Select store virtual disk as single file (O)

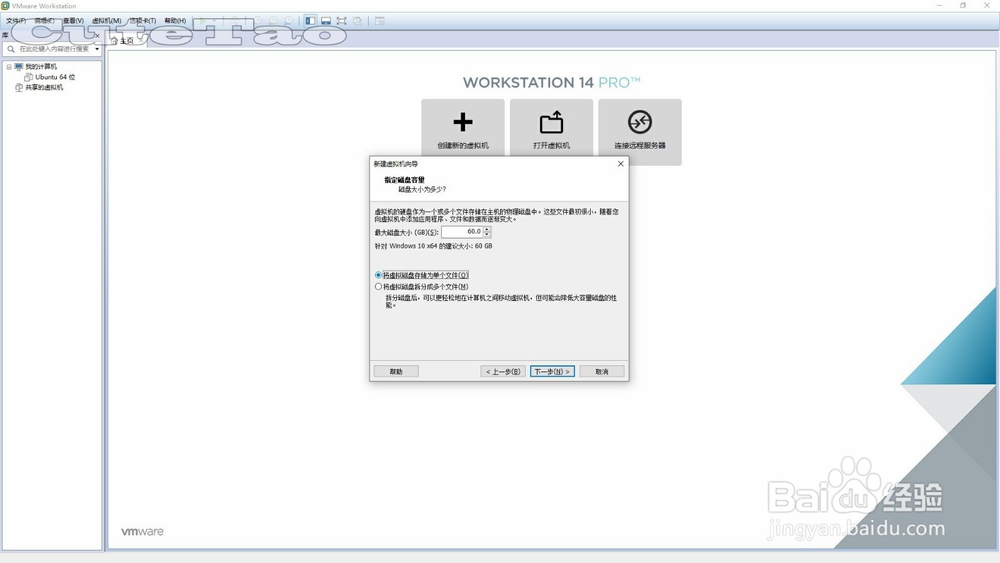pos(422,275)
